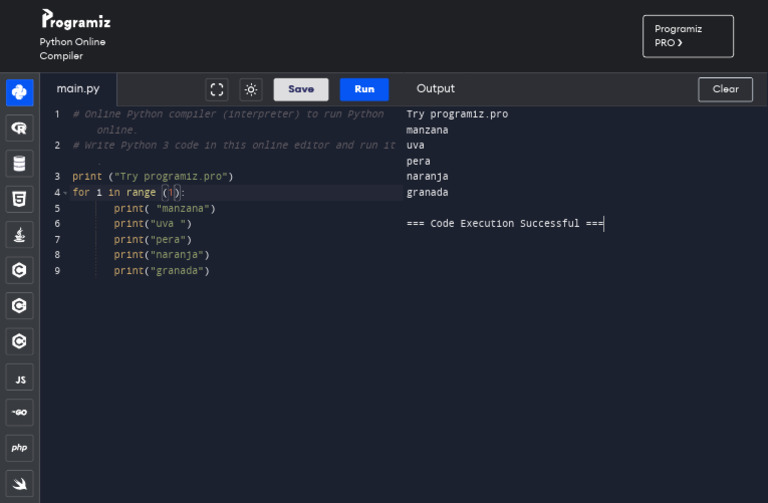Click 'naranja' in the output panel

coord(427,176)
